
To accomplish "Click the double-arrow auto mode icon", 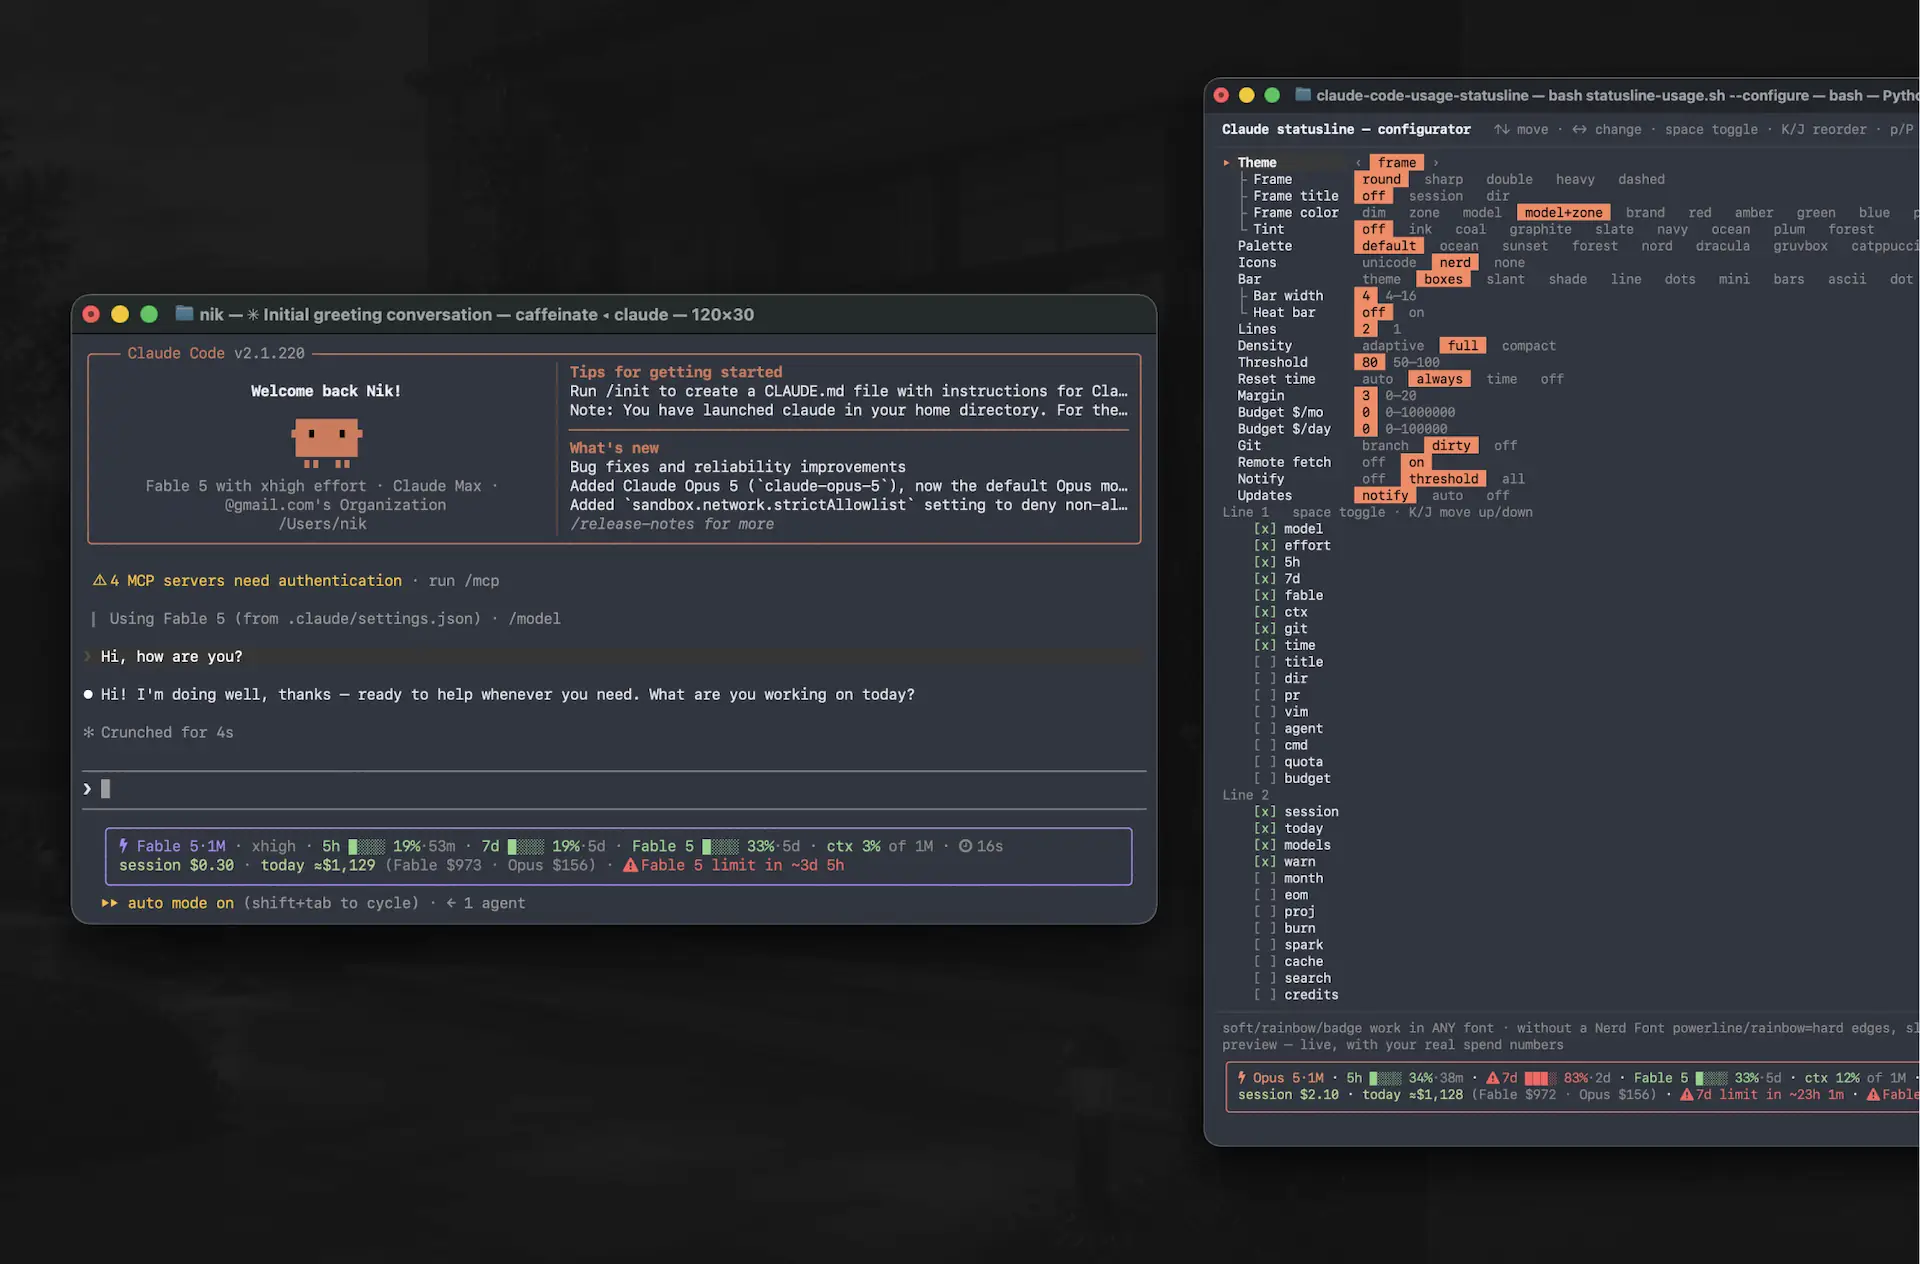I will 109,903.
